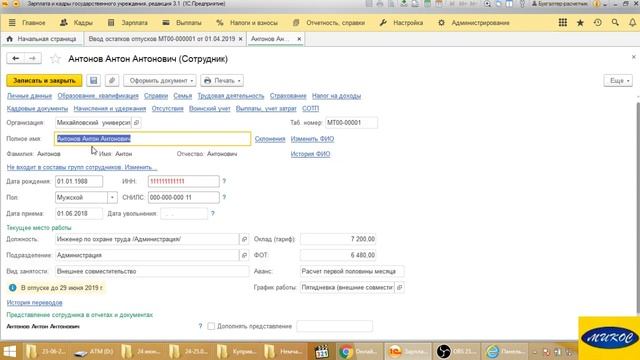Open search magnifier in top bar
This screenshot has height=360, width=640.
point(615,23)
